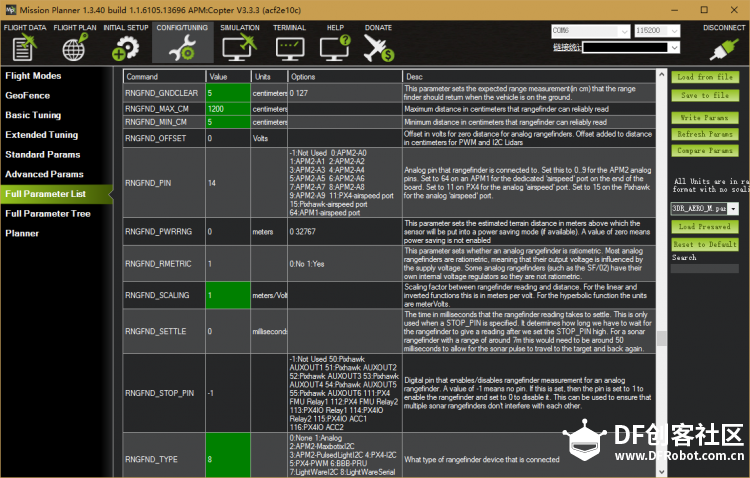Click the RNGFND_PIN command name
750x478 pixels.
pos(148,183)
